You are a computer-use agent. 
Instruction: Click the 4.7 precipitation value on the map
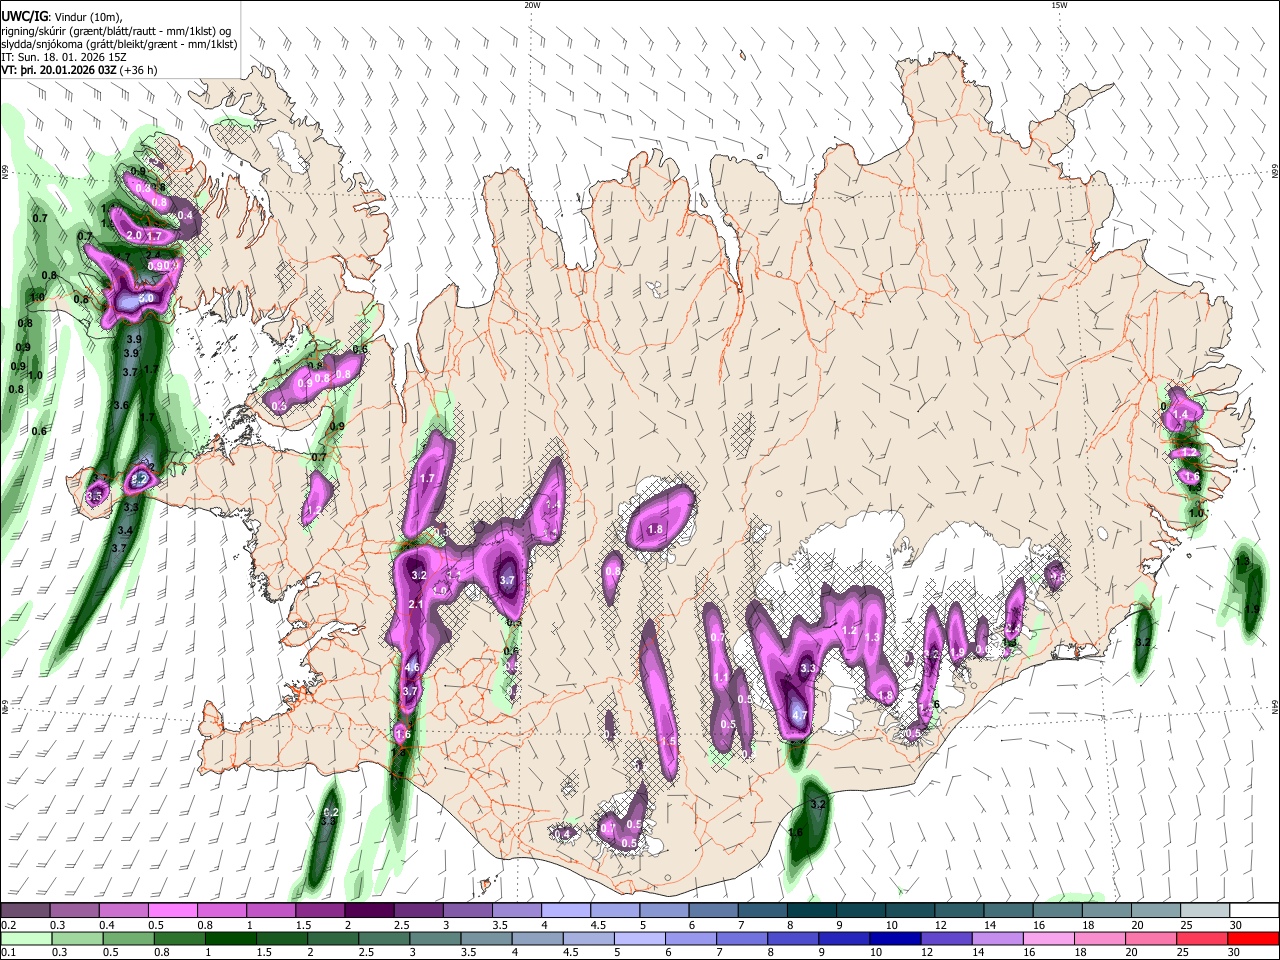tap(799, 715)
